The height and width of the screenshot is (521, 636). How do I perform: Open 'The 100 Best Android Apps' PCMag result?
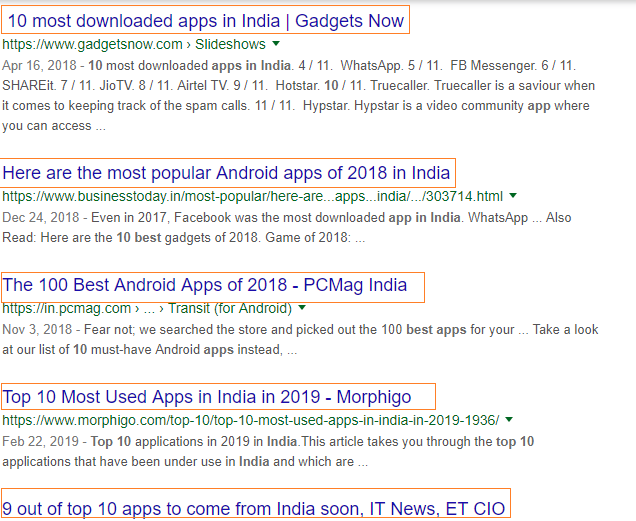tap(205, 286)
